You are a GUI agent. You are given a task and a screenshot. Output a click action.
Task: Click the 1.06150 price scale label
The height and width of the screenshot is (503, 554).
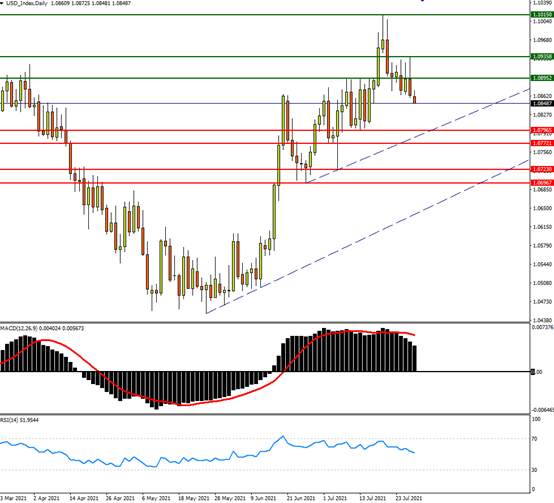point(543,227)
